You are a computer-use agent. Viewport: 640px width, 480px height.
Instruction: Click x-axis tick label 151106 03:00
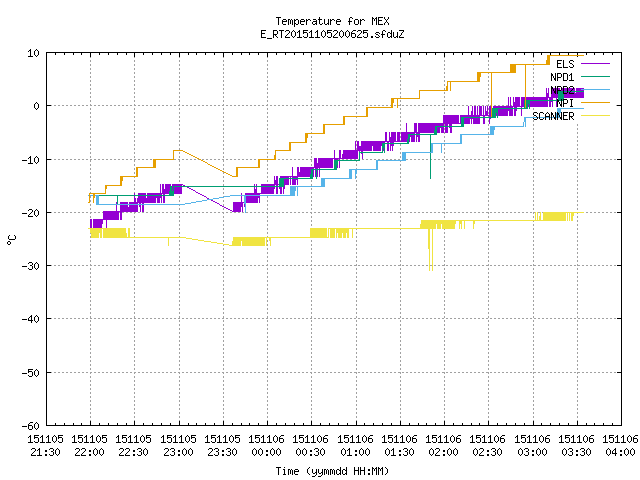(533, 446)
